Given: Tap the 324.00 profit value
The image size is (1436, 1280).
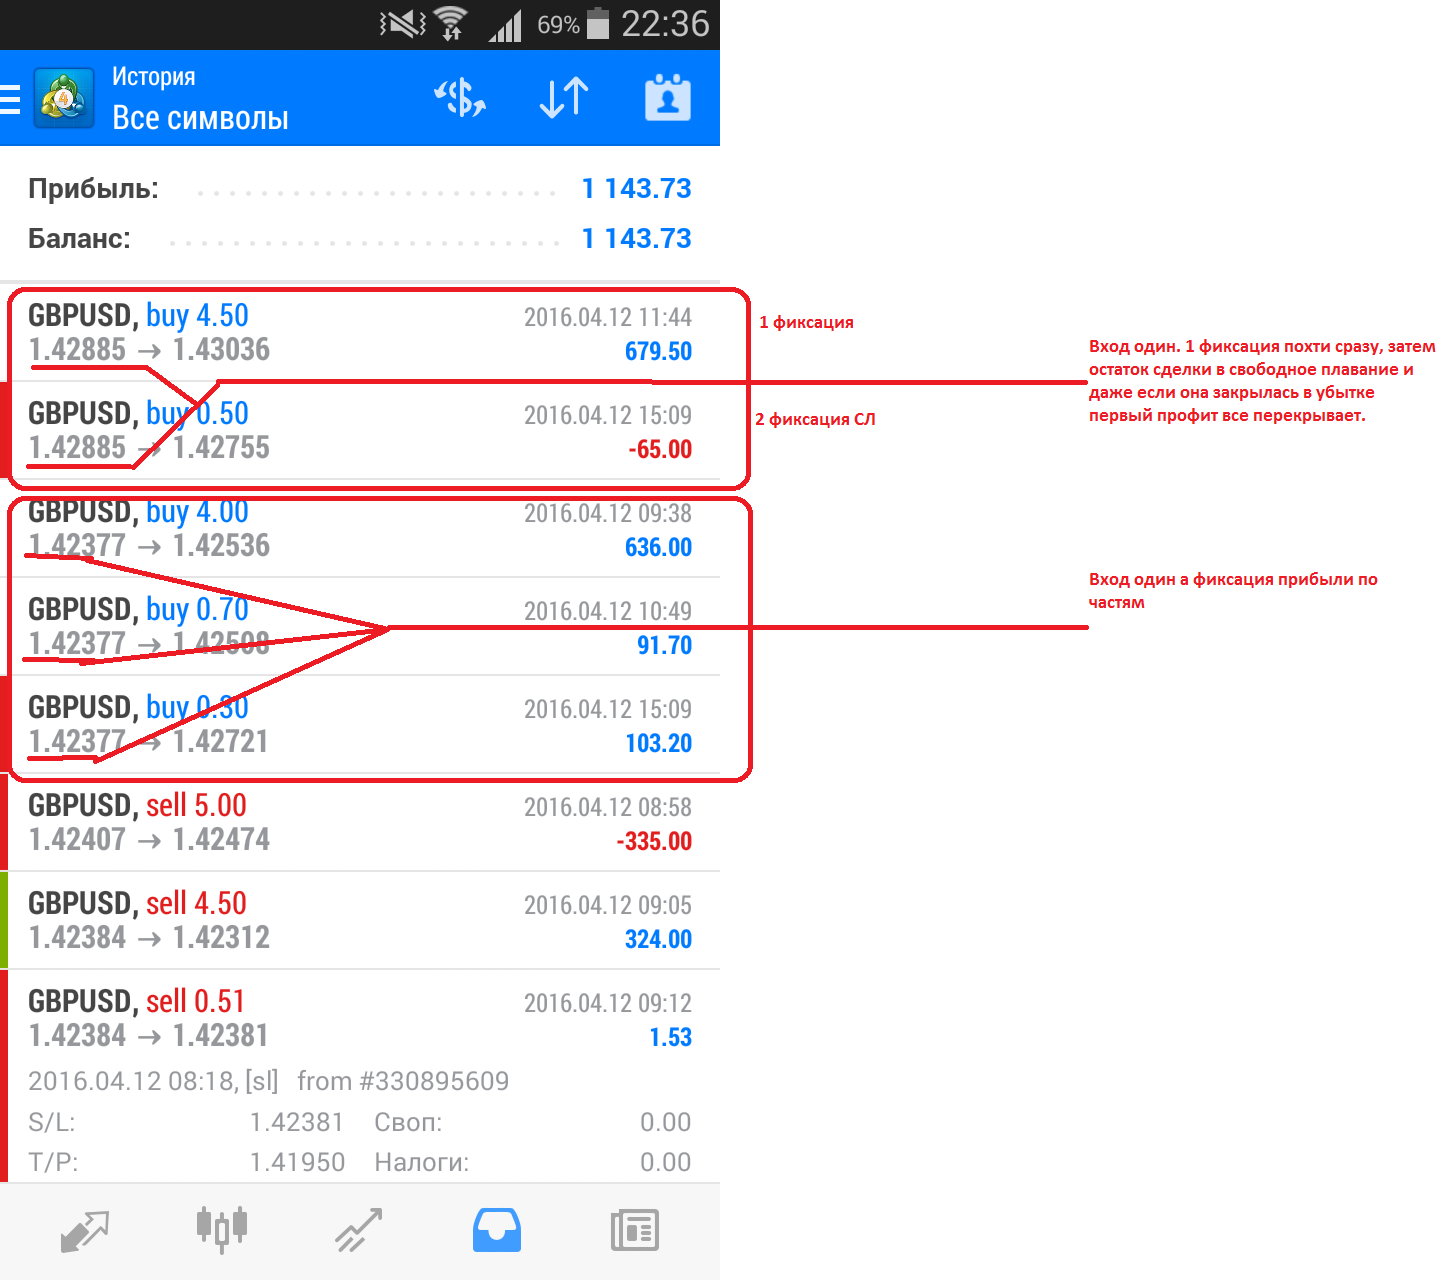Looking at the screenshot, I should (x=658, y=939).
